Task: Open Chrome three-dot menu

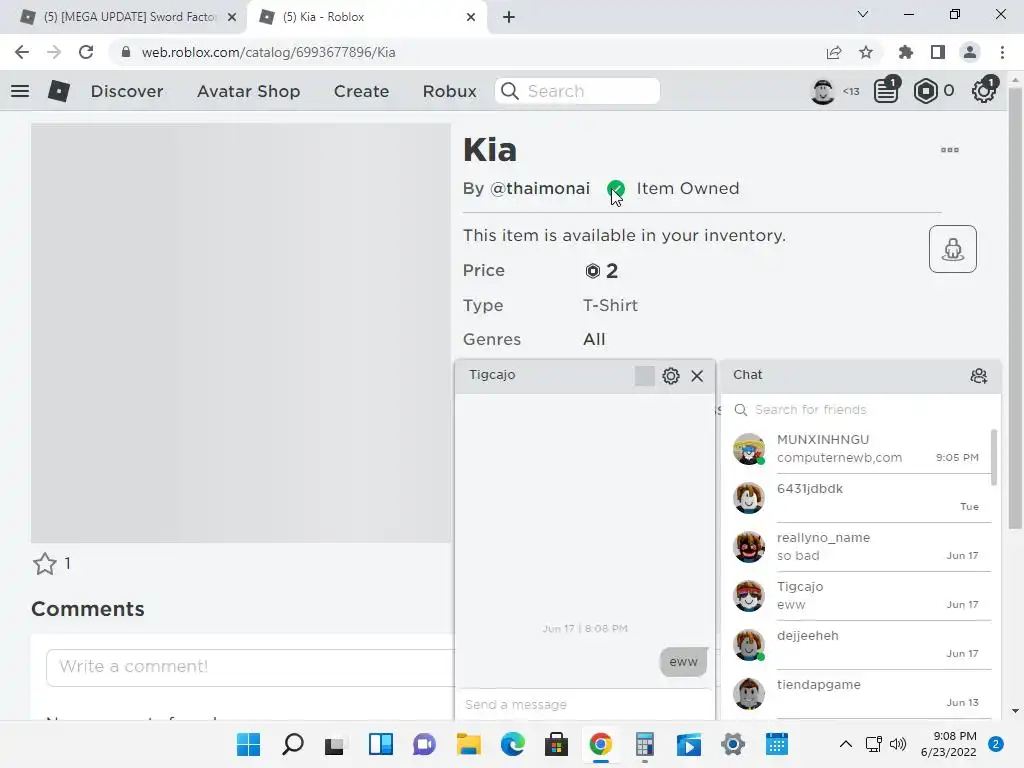Action: pos(1002,52)
